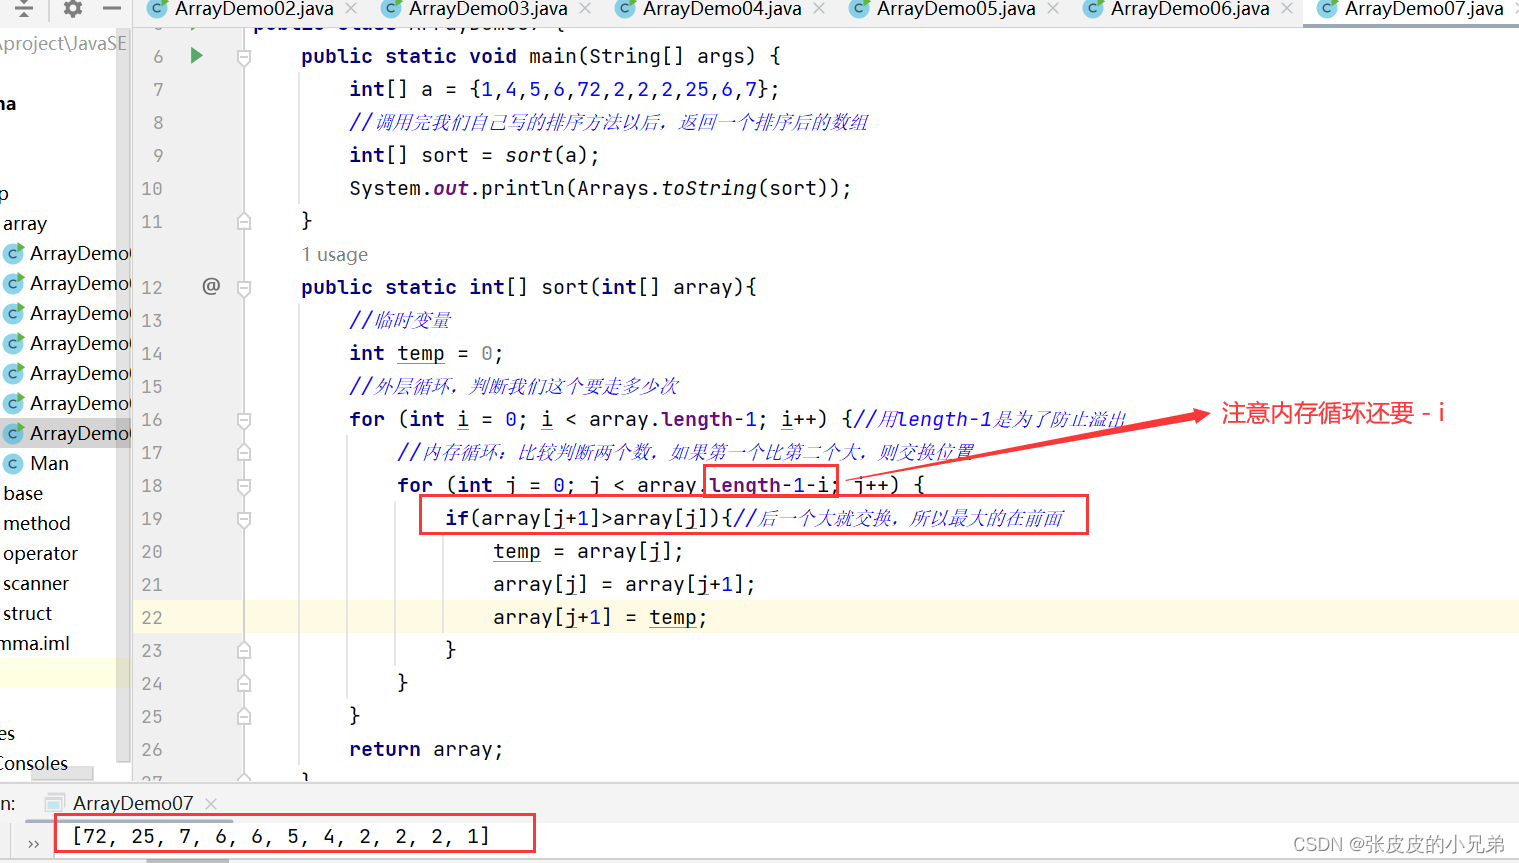This screenshot has width=1519, height=863.
Task: Close the ArrayDemo03.java tab
Action: click(x=585, y=9)
